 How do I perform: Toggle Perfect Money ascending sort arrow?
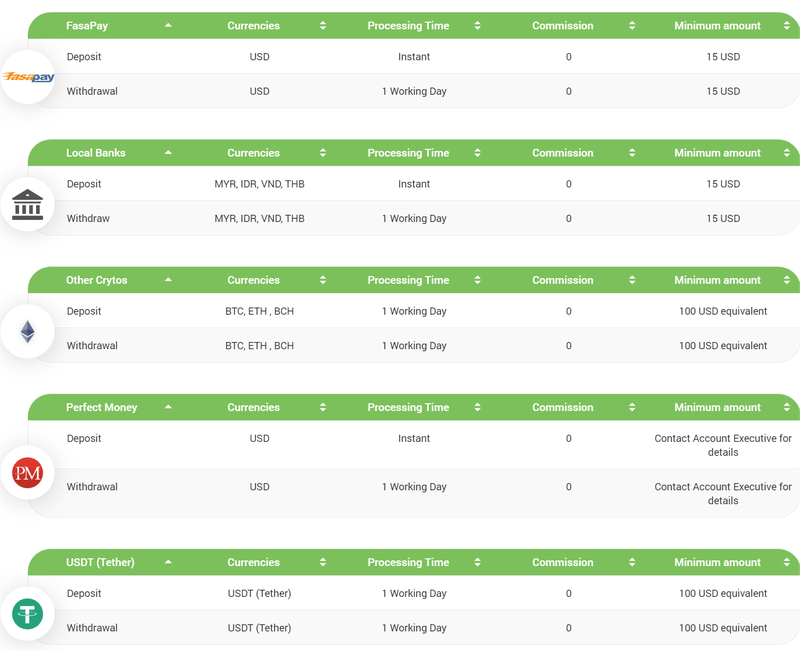pos(168,407)
